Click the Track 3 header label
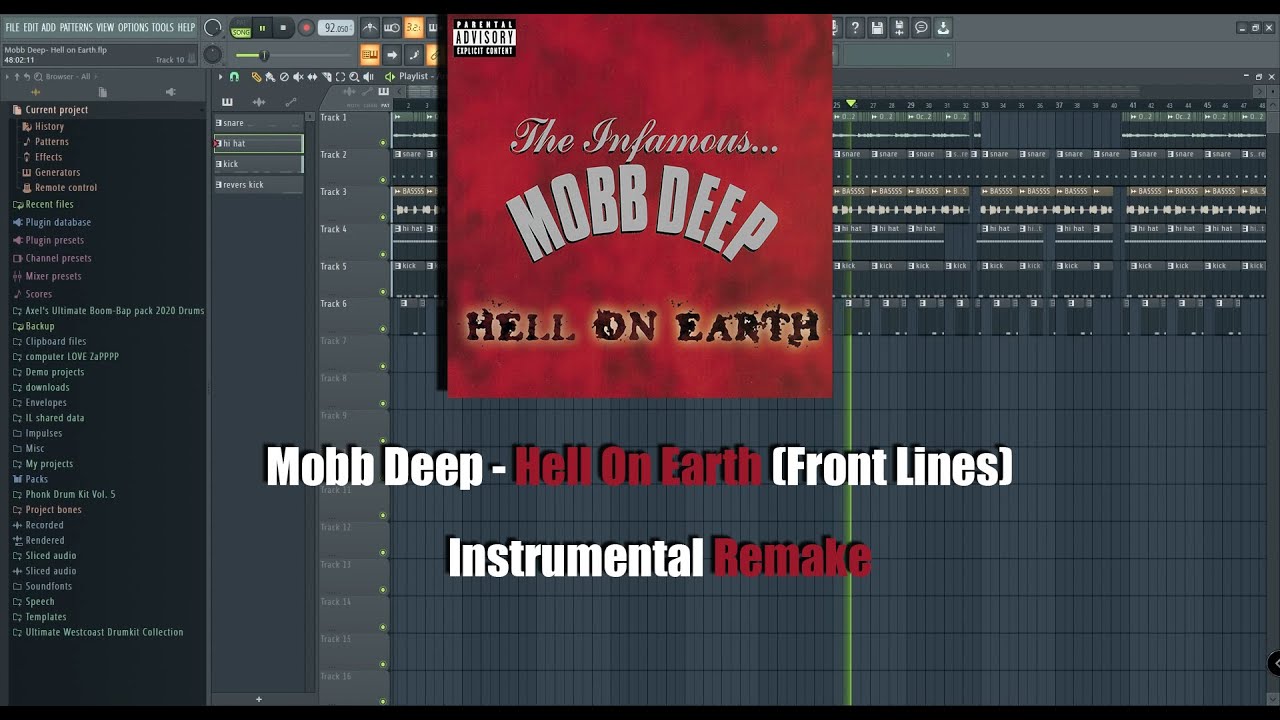The image size is (1280, 720). click(333, 192)
